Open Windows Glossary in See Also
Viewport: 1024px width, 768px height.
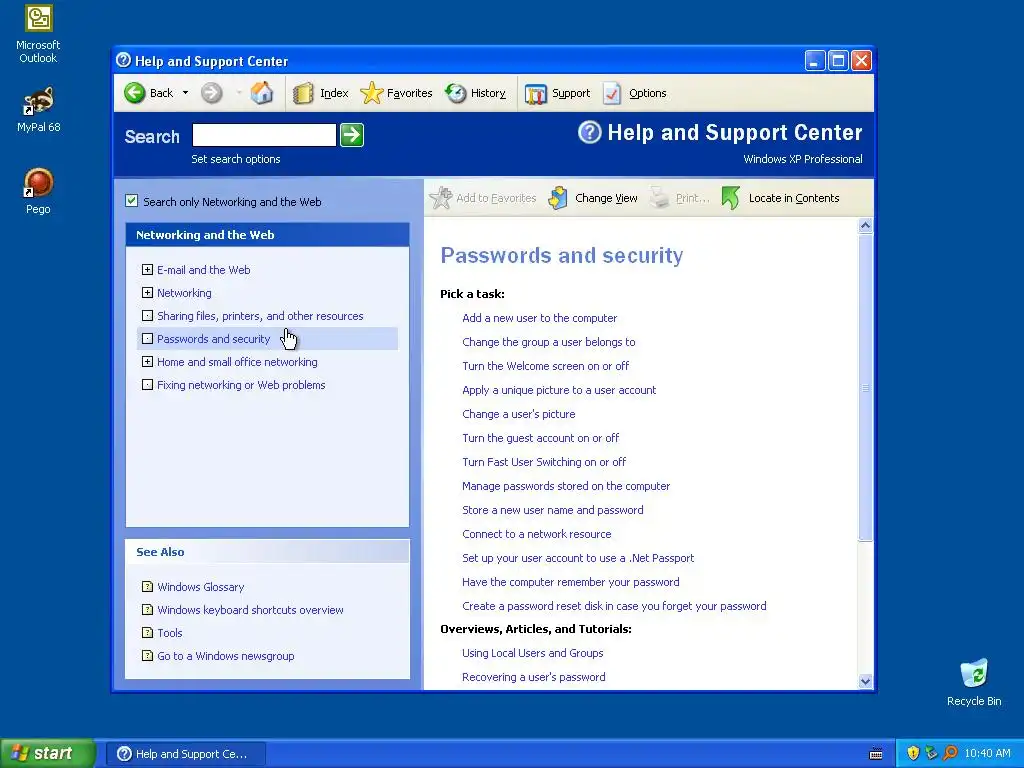pyautogui.click(x=200, y=587)
